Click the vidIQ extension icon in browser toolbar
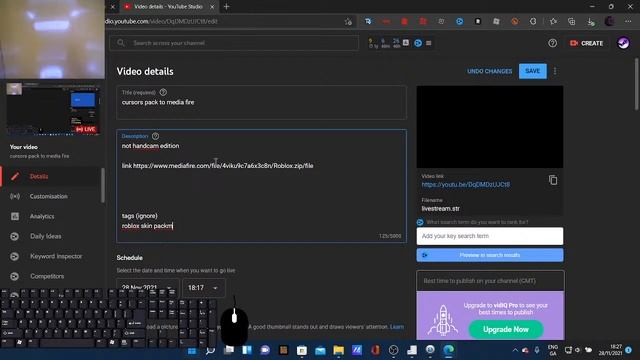Viewport: 640px width, 360px height. 460,21
